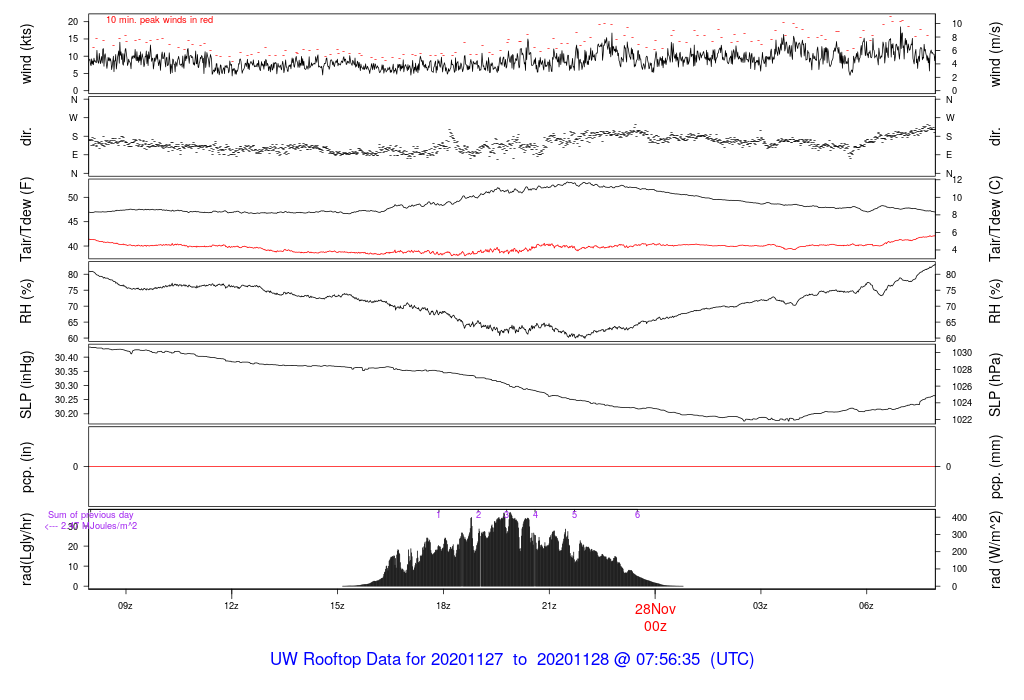Click the "400" W/m^2 tick value
The height and width of the screenshot is (700, 1024).
coord(959,517)
